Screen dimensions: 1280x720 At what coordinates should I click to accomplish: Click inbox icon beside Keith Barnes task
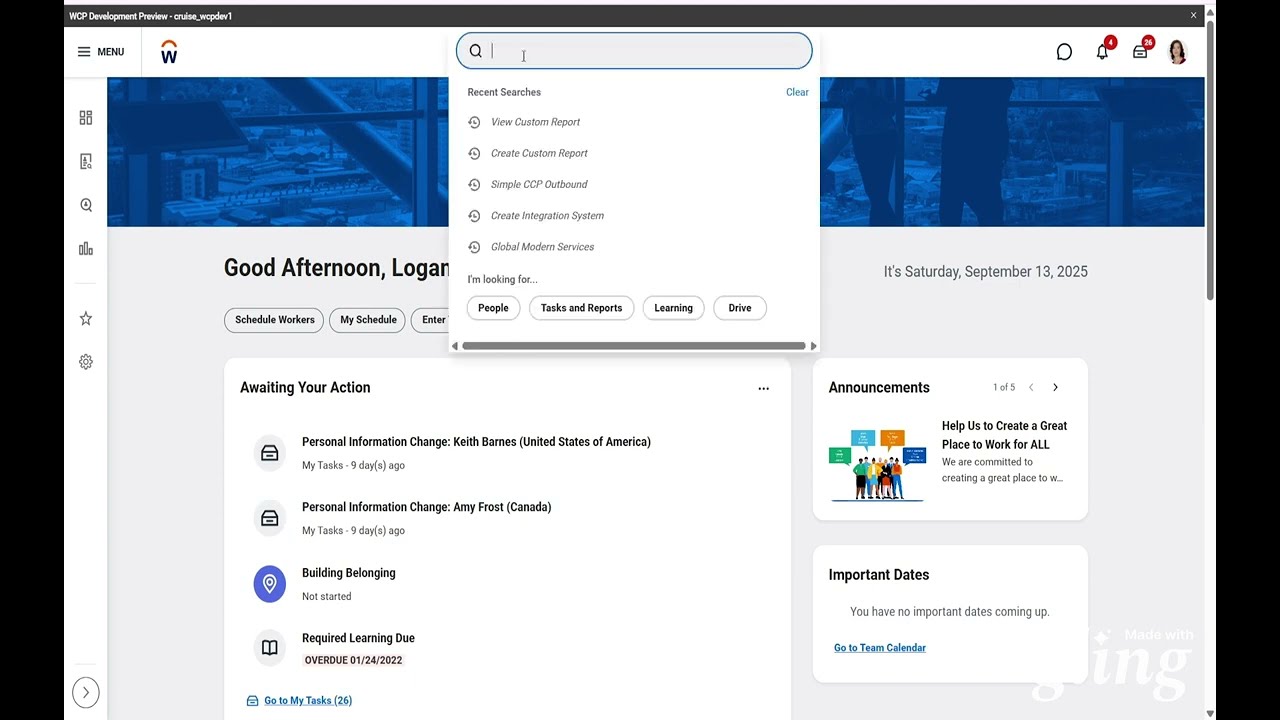(270, 453)
